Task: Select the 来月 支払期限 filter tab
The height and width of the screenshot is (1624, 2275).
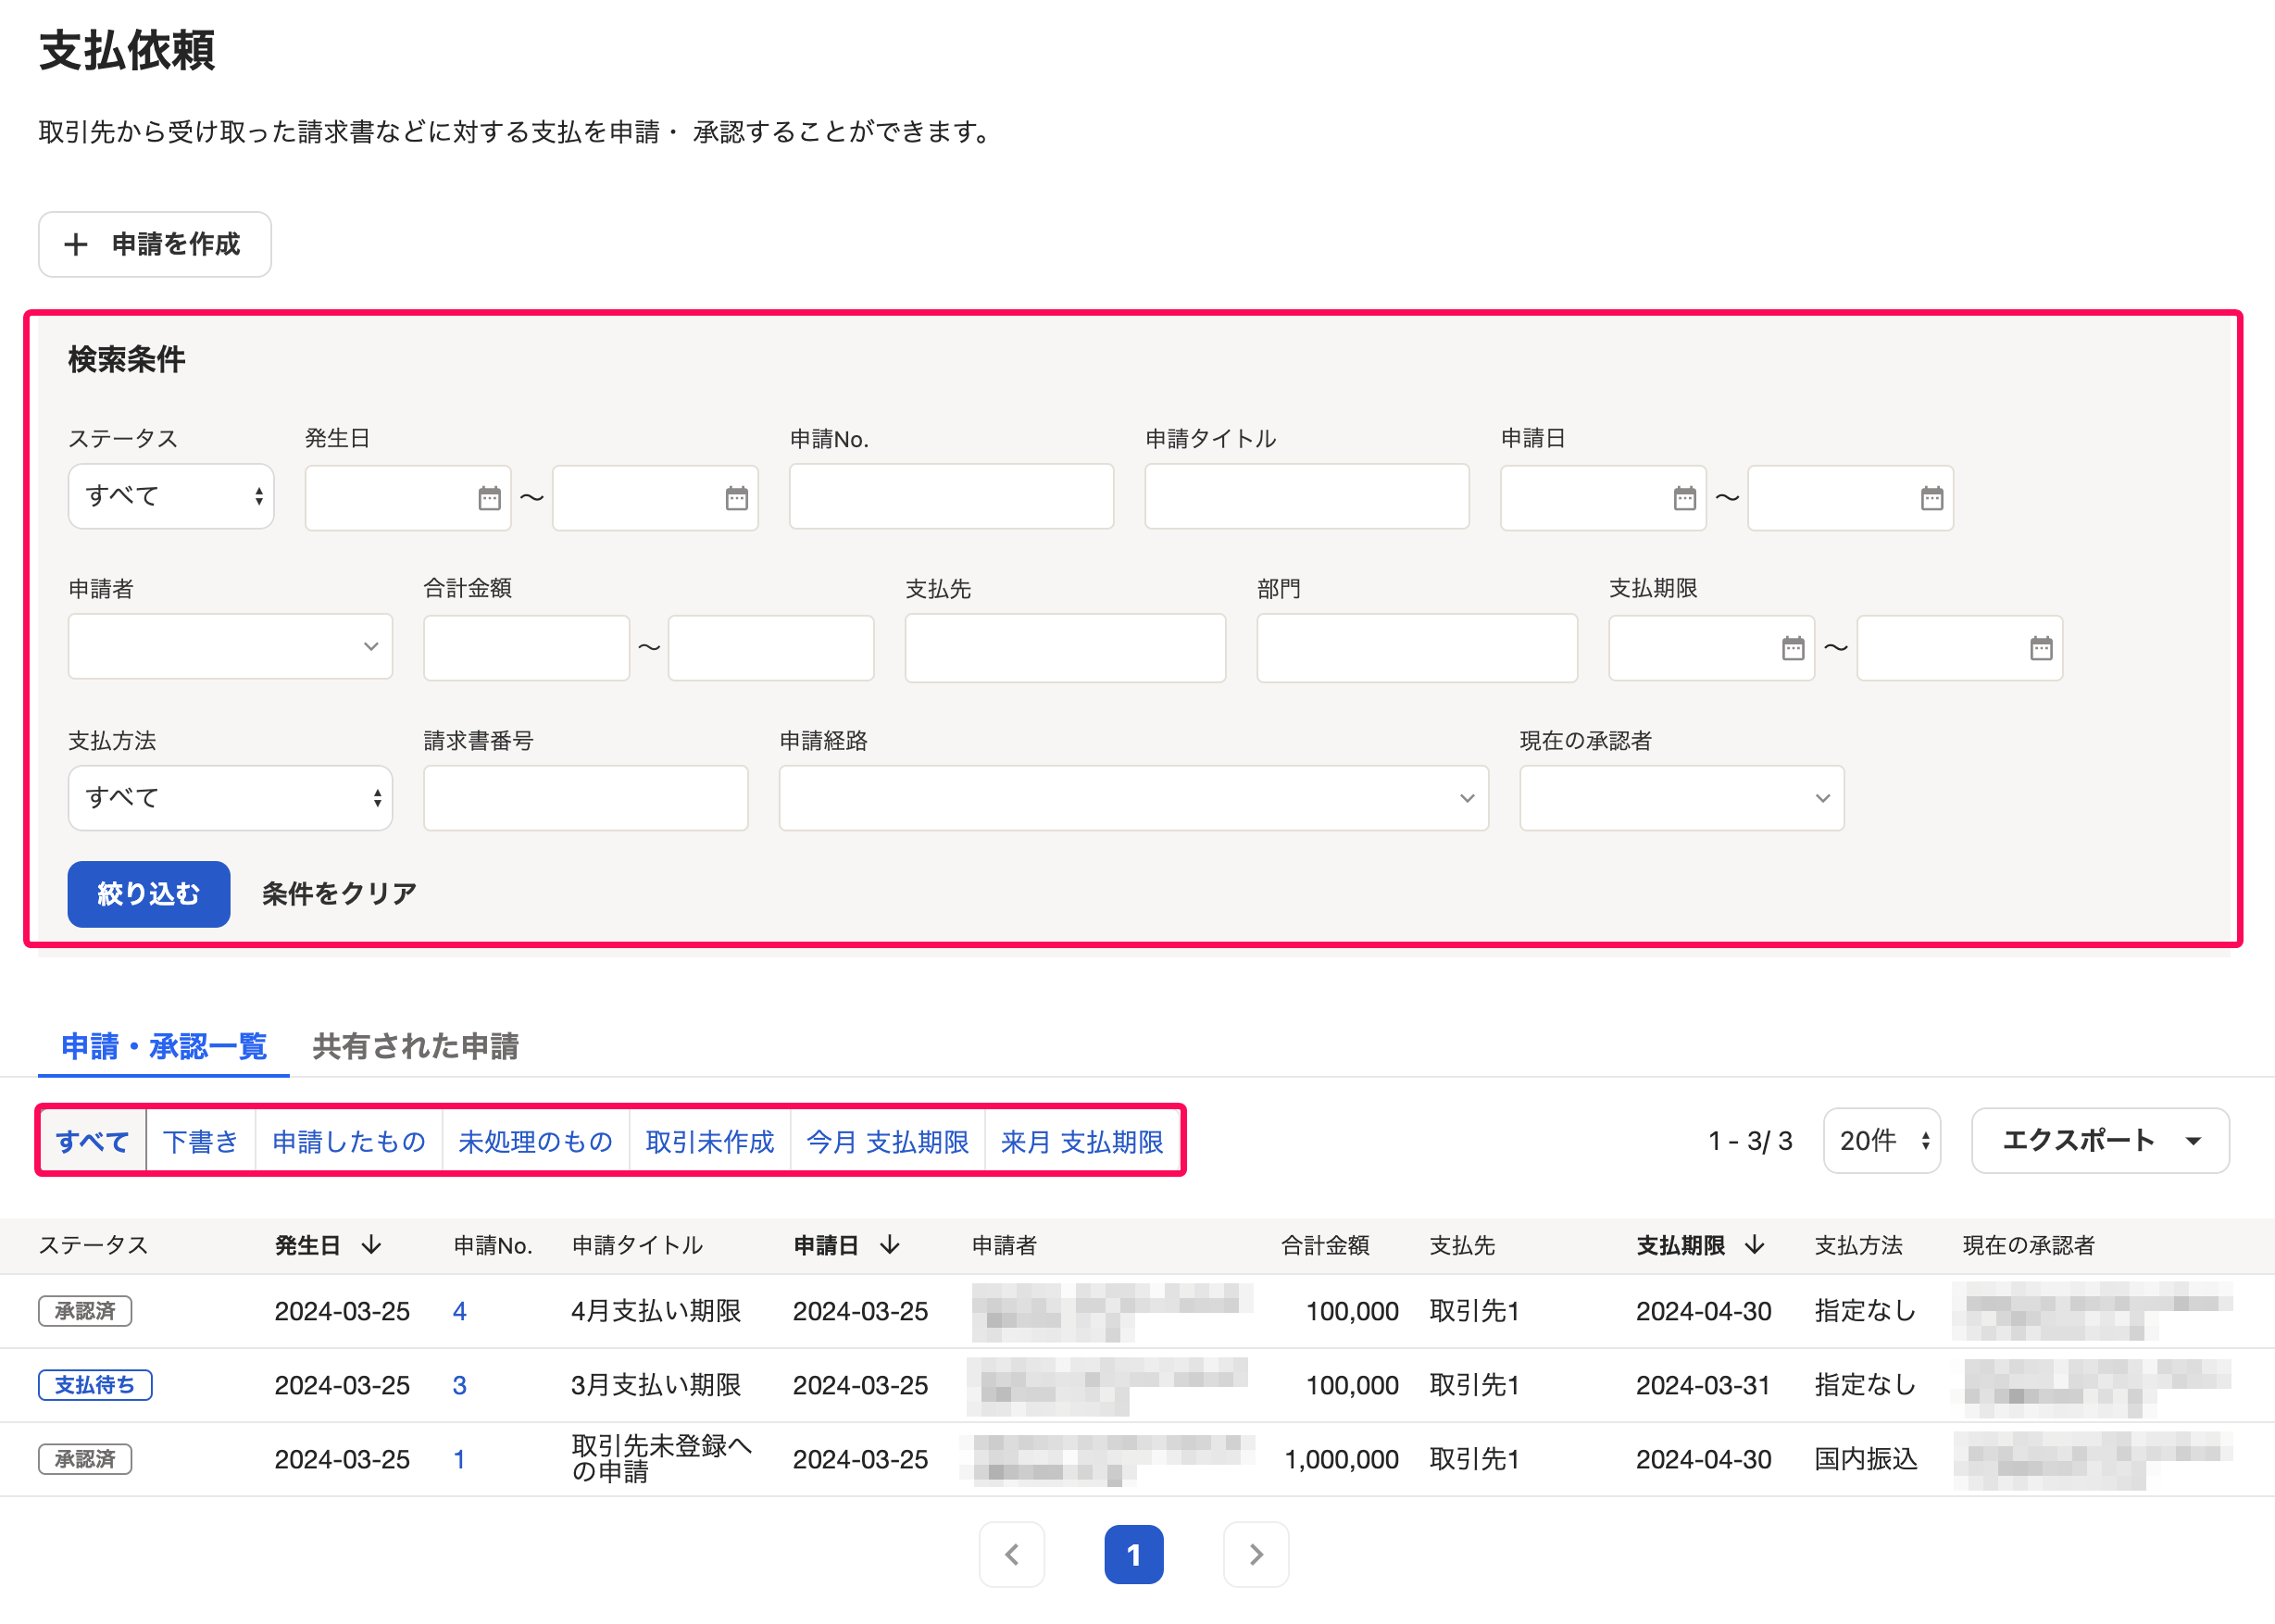Action: [1082, 1141]
